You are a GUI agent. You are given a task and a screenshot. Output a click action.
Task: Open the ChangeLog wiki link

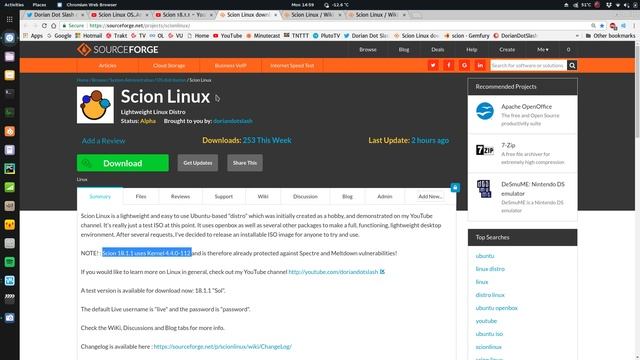(222, 347)
